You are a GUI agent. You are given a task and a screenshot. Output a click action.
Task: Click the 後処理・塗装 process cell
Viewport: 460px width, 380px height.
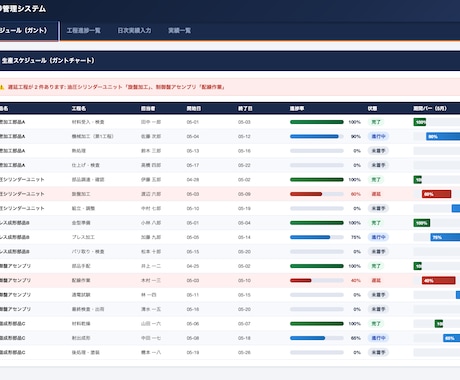click(86, 352)
